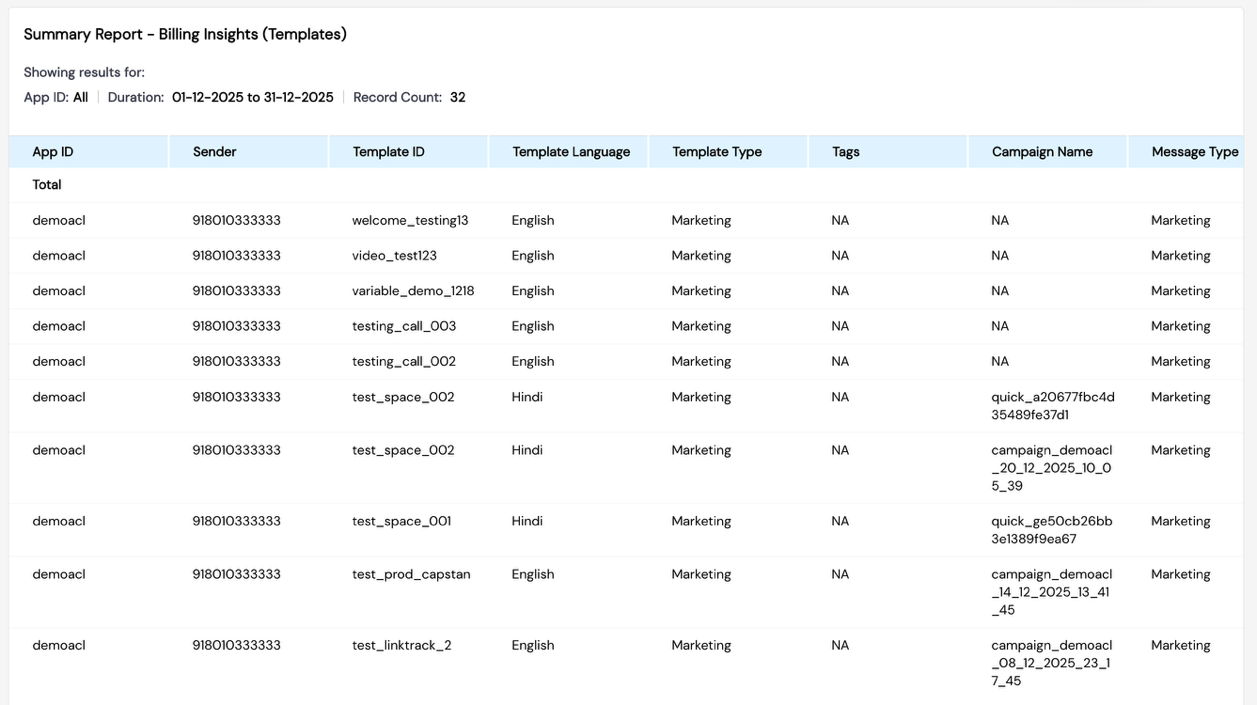The height and width of the screenshot is (705, 1257).
Task: Click Message Type Marketing in video_test123 row
Action: (1181, 256)
